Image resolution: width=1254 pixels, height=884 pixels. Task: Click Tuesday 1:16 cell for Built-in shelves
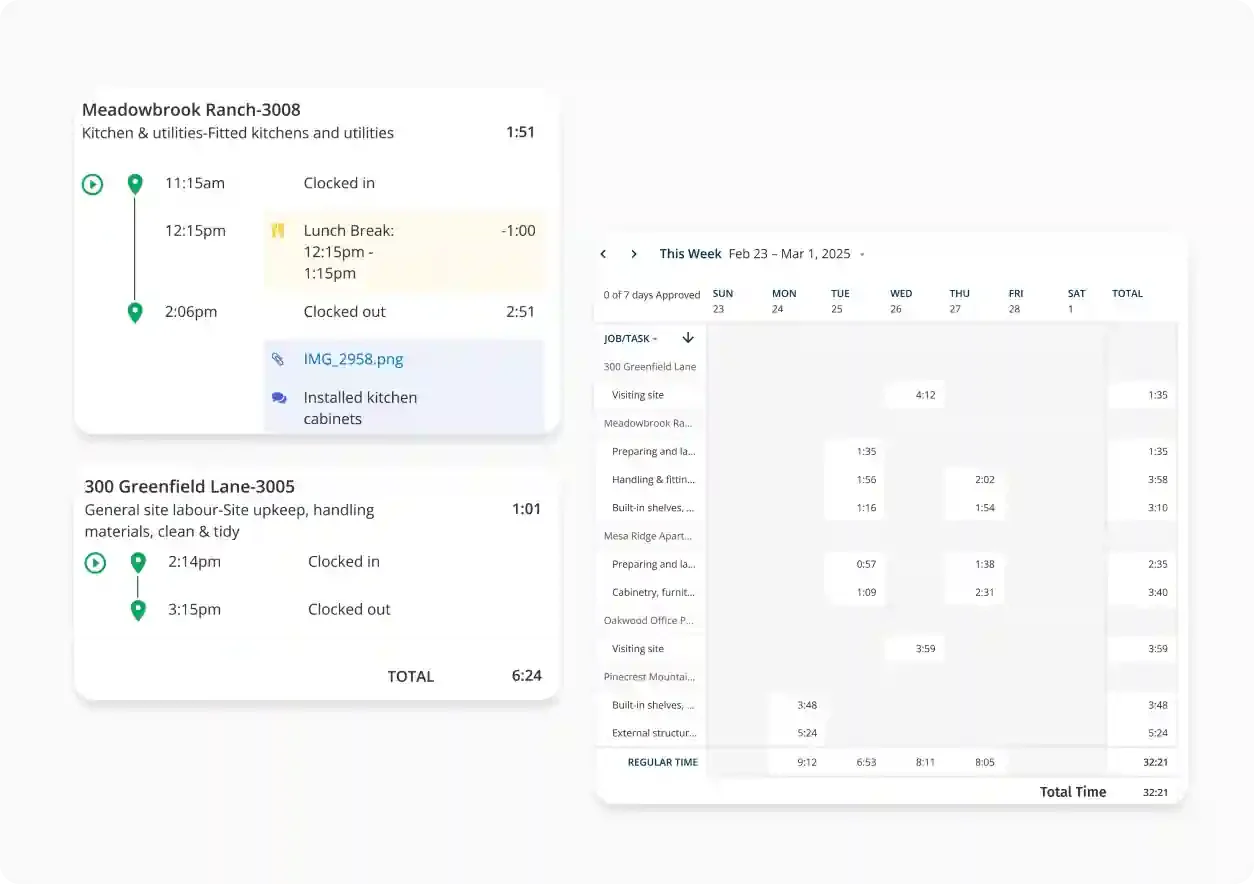coord(855,508)
